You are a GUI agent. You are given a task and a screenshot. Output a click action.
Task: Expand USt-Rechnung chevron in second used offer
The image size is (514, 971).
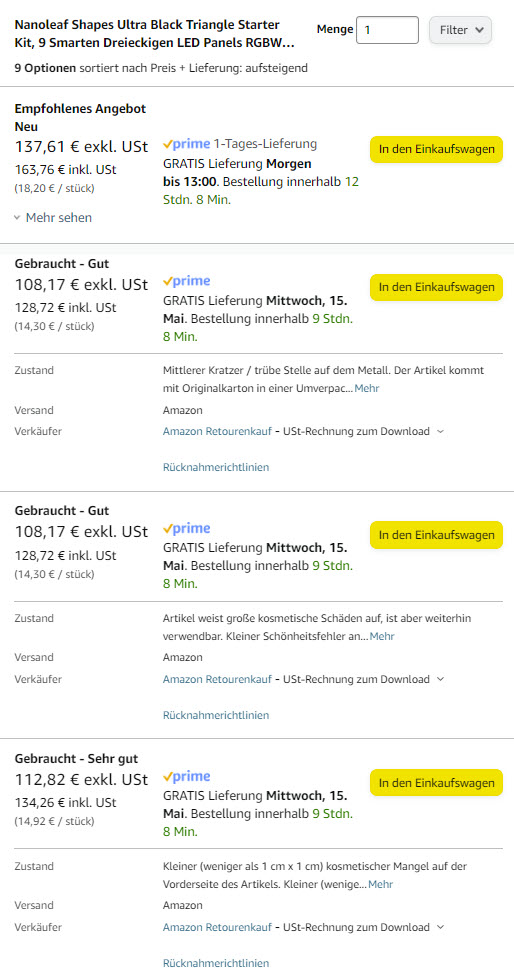coord(440,679)
